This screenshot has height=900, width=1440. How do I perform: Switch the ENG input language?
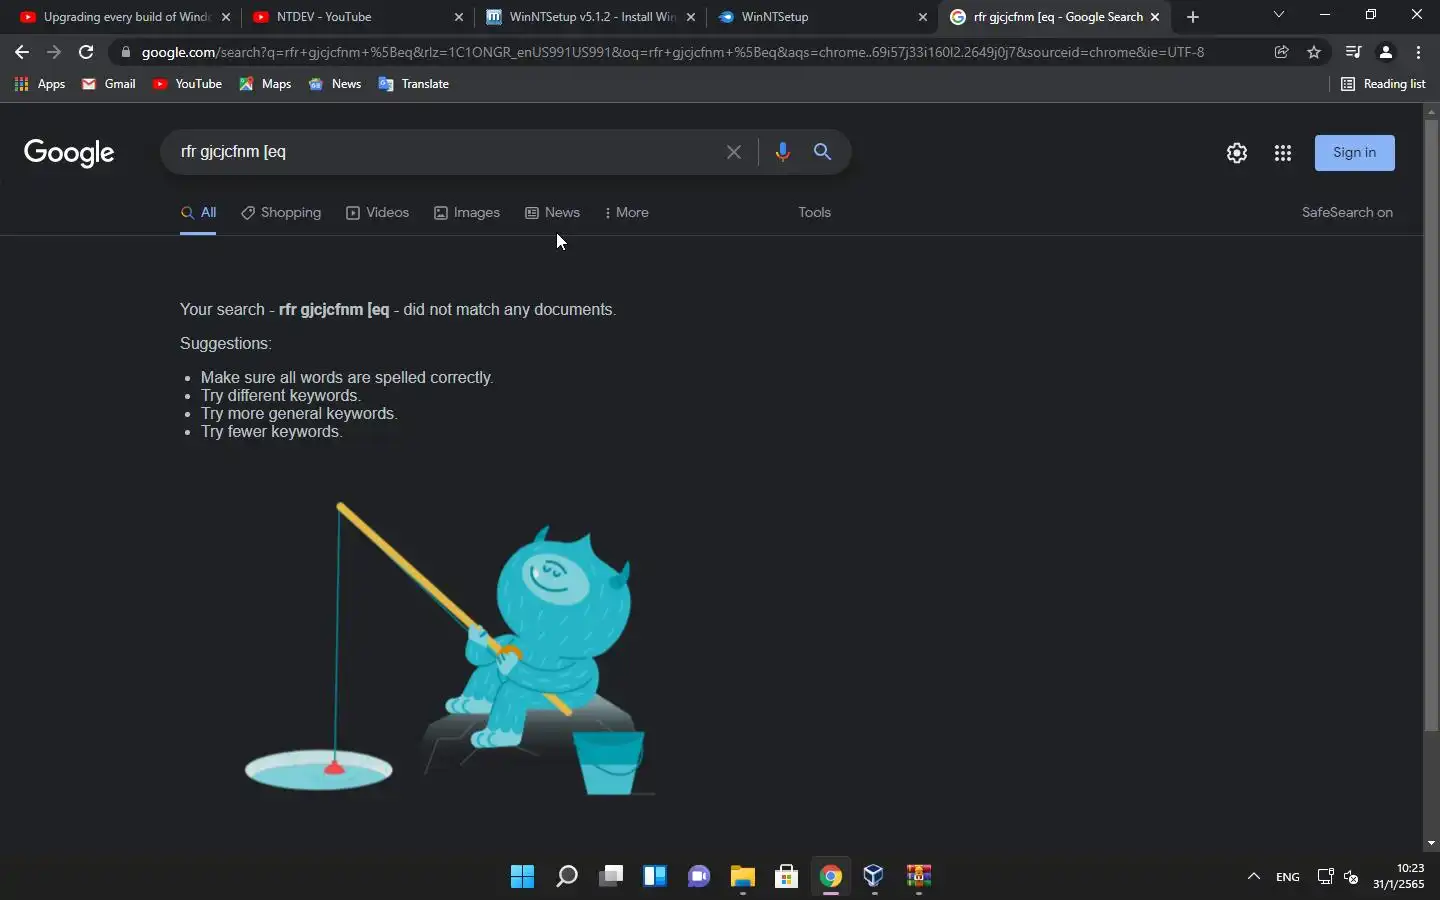point(1288,877)
